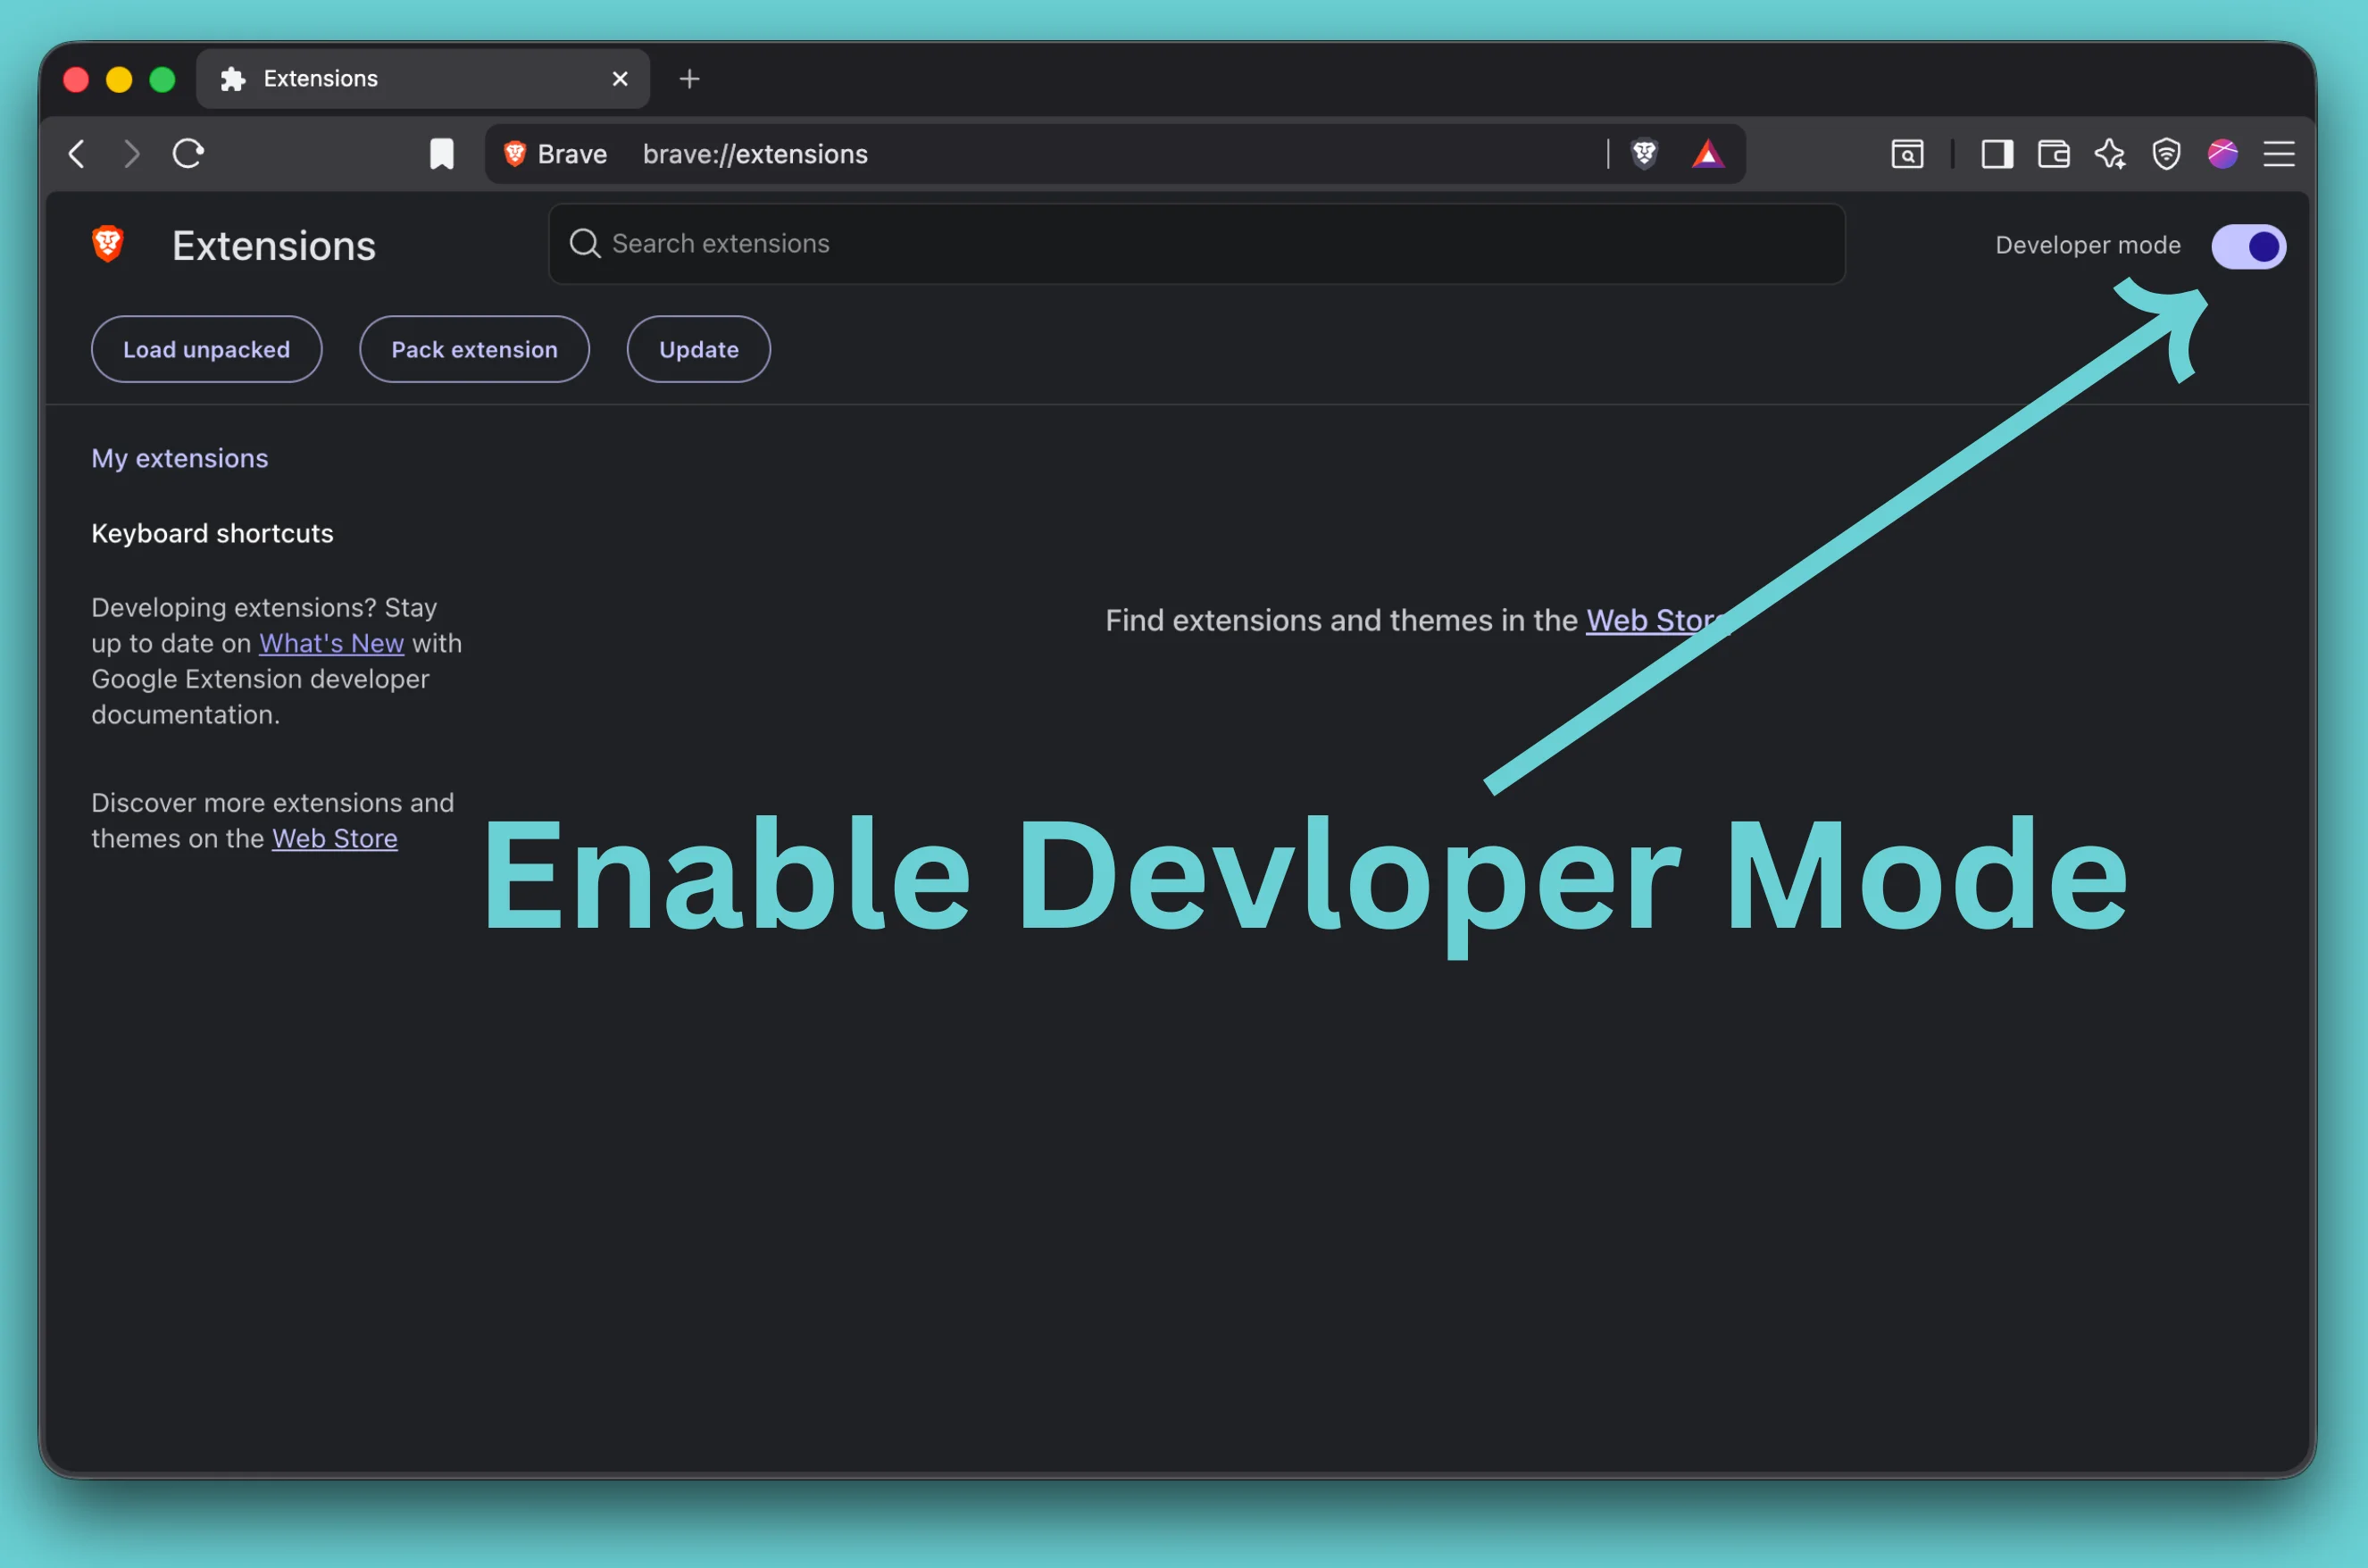
Task: Open the profile avatar menu
Action: point(2222,154)
